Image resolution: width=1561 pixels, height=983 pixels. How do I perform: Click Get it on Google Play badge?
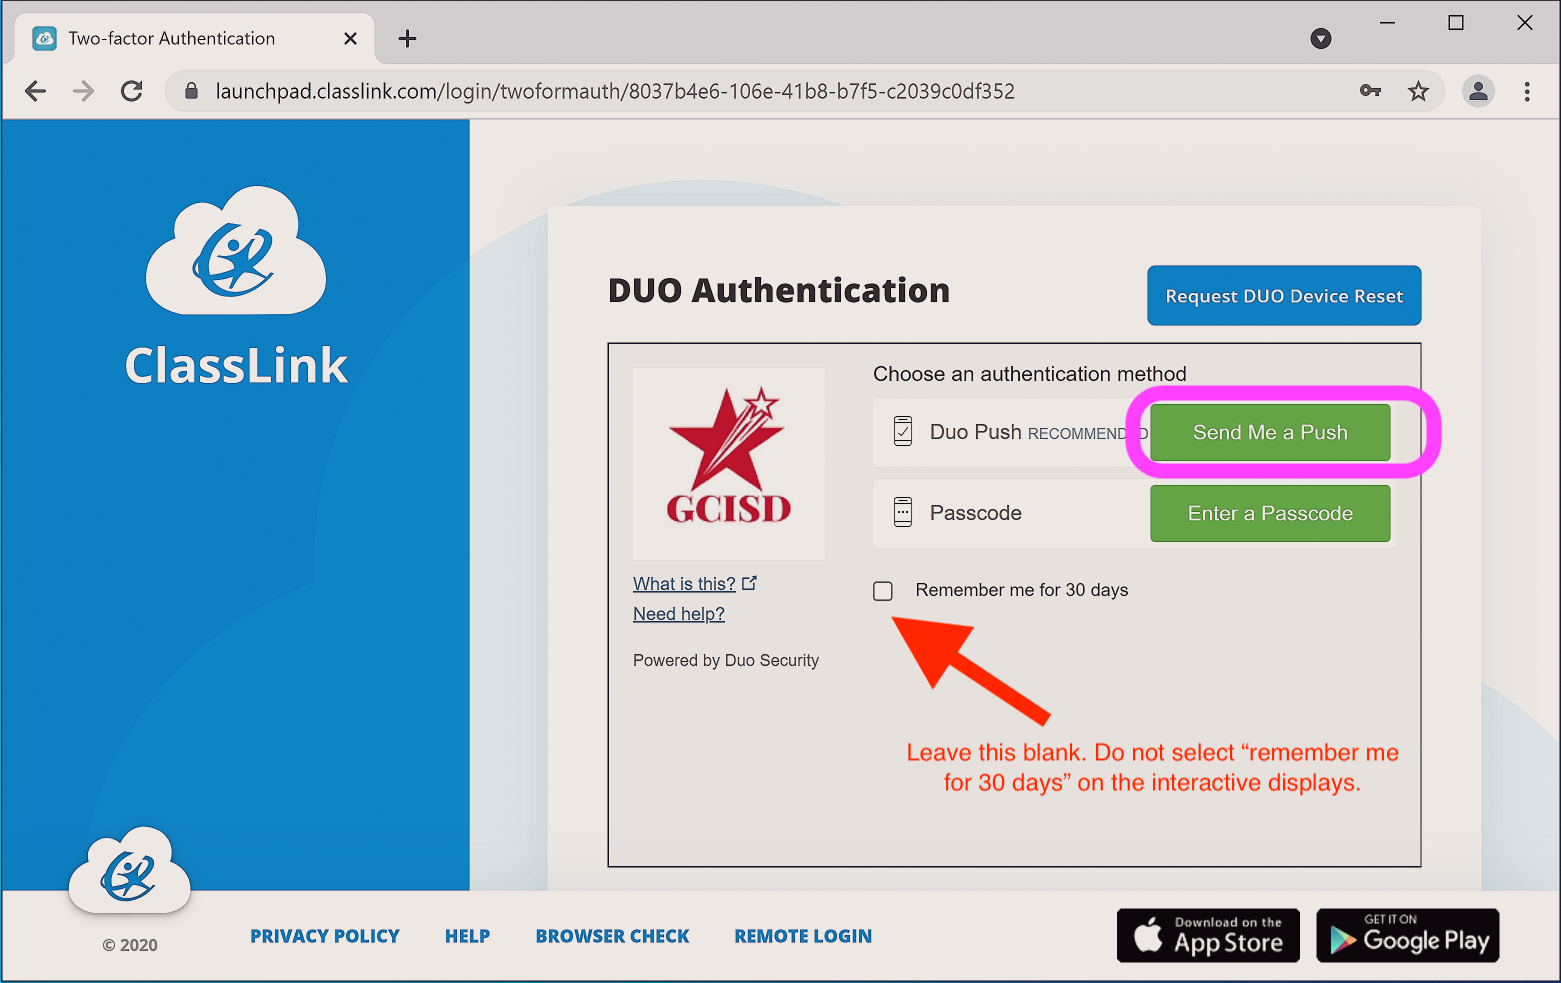[1408, 936]
